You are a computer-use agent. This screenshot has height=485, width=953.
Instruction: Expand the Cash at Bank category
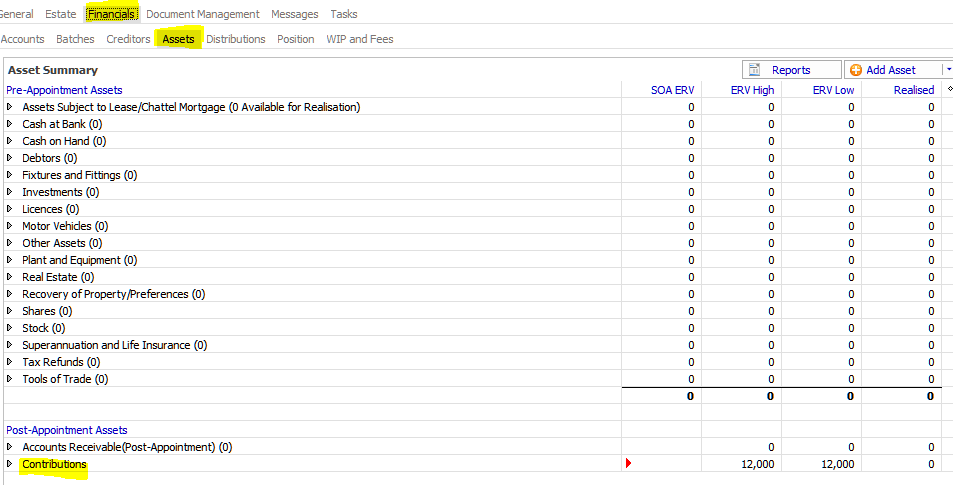(10, 124)
